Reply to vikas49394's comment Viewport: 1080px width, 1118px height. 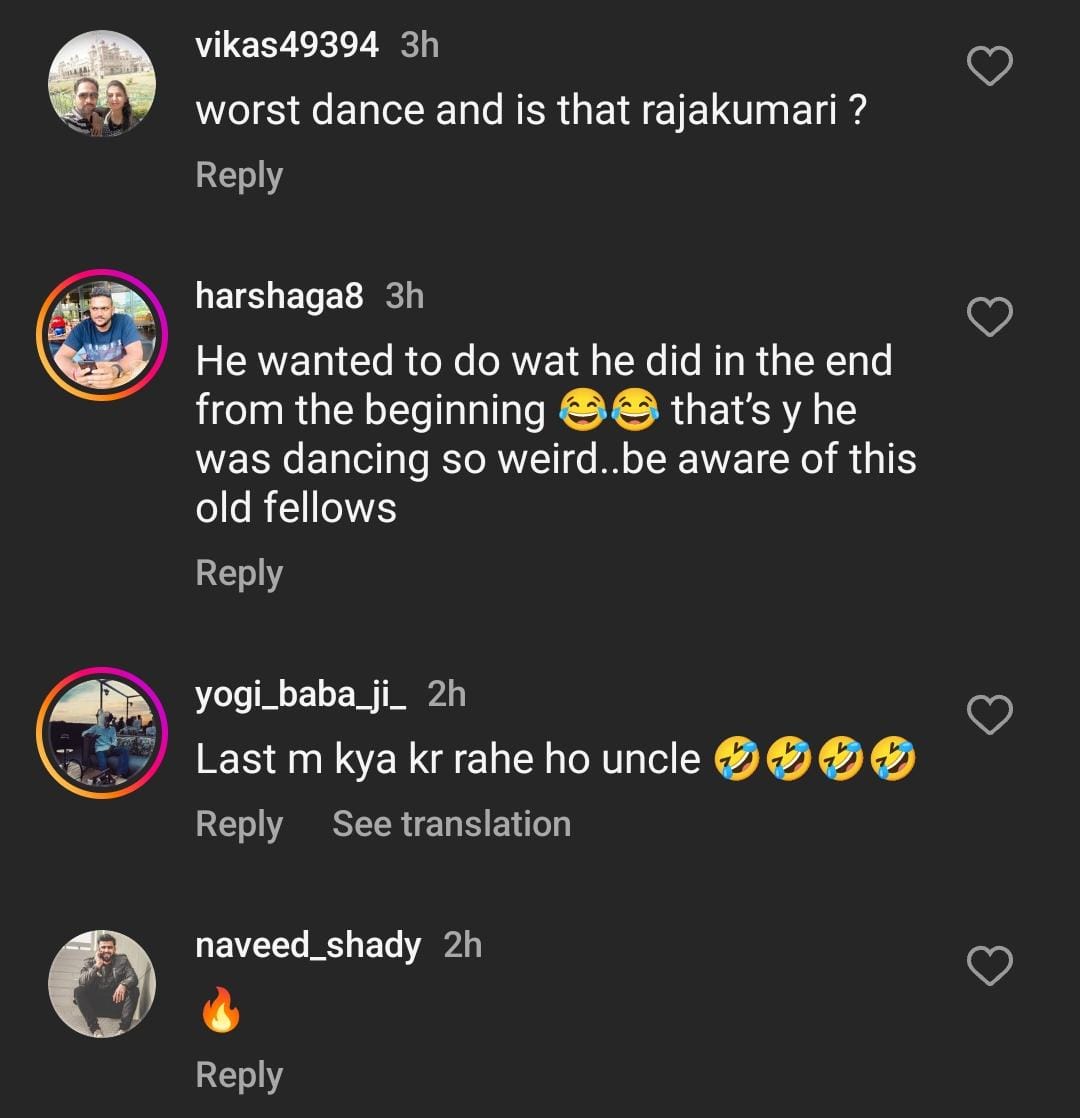coord(239,175)
